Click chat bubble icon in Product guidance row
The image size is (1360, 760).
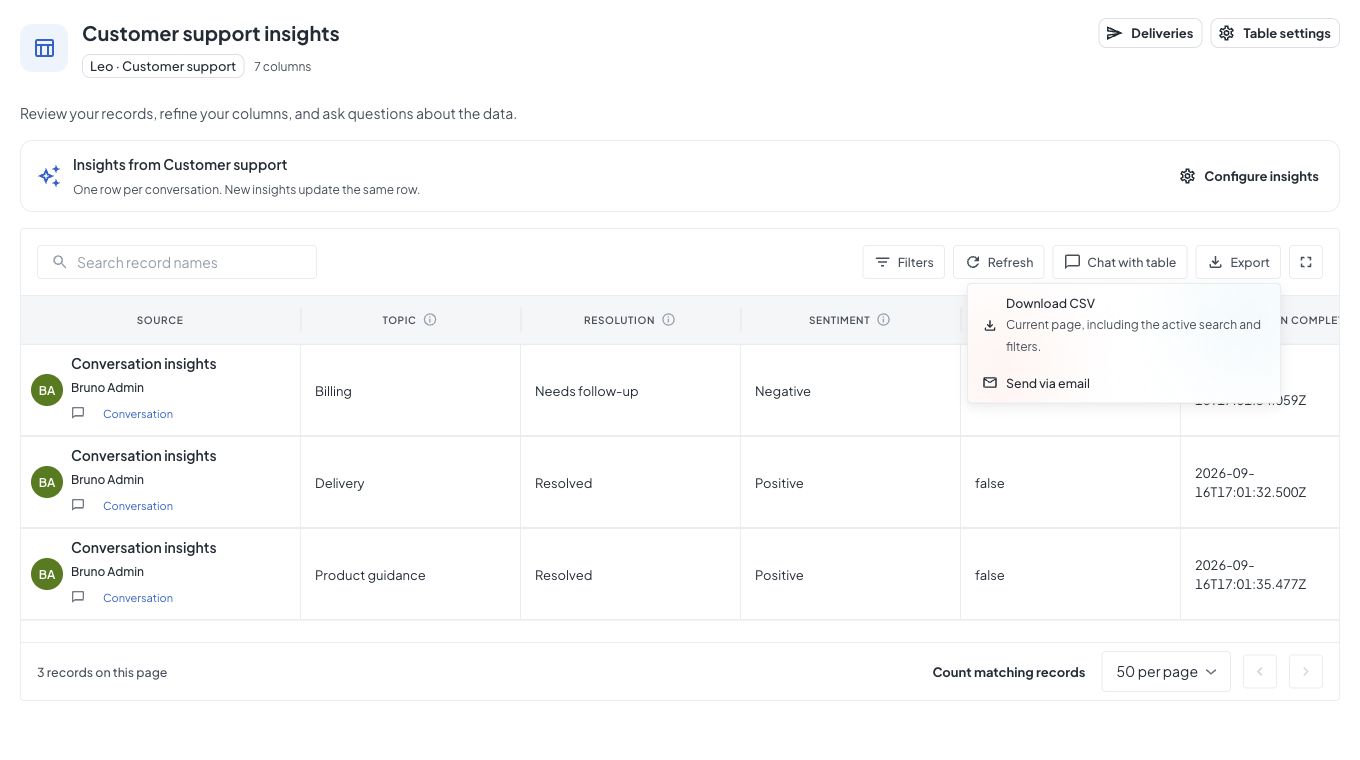click(78, 597)
